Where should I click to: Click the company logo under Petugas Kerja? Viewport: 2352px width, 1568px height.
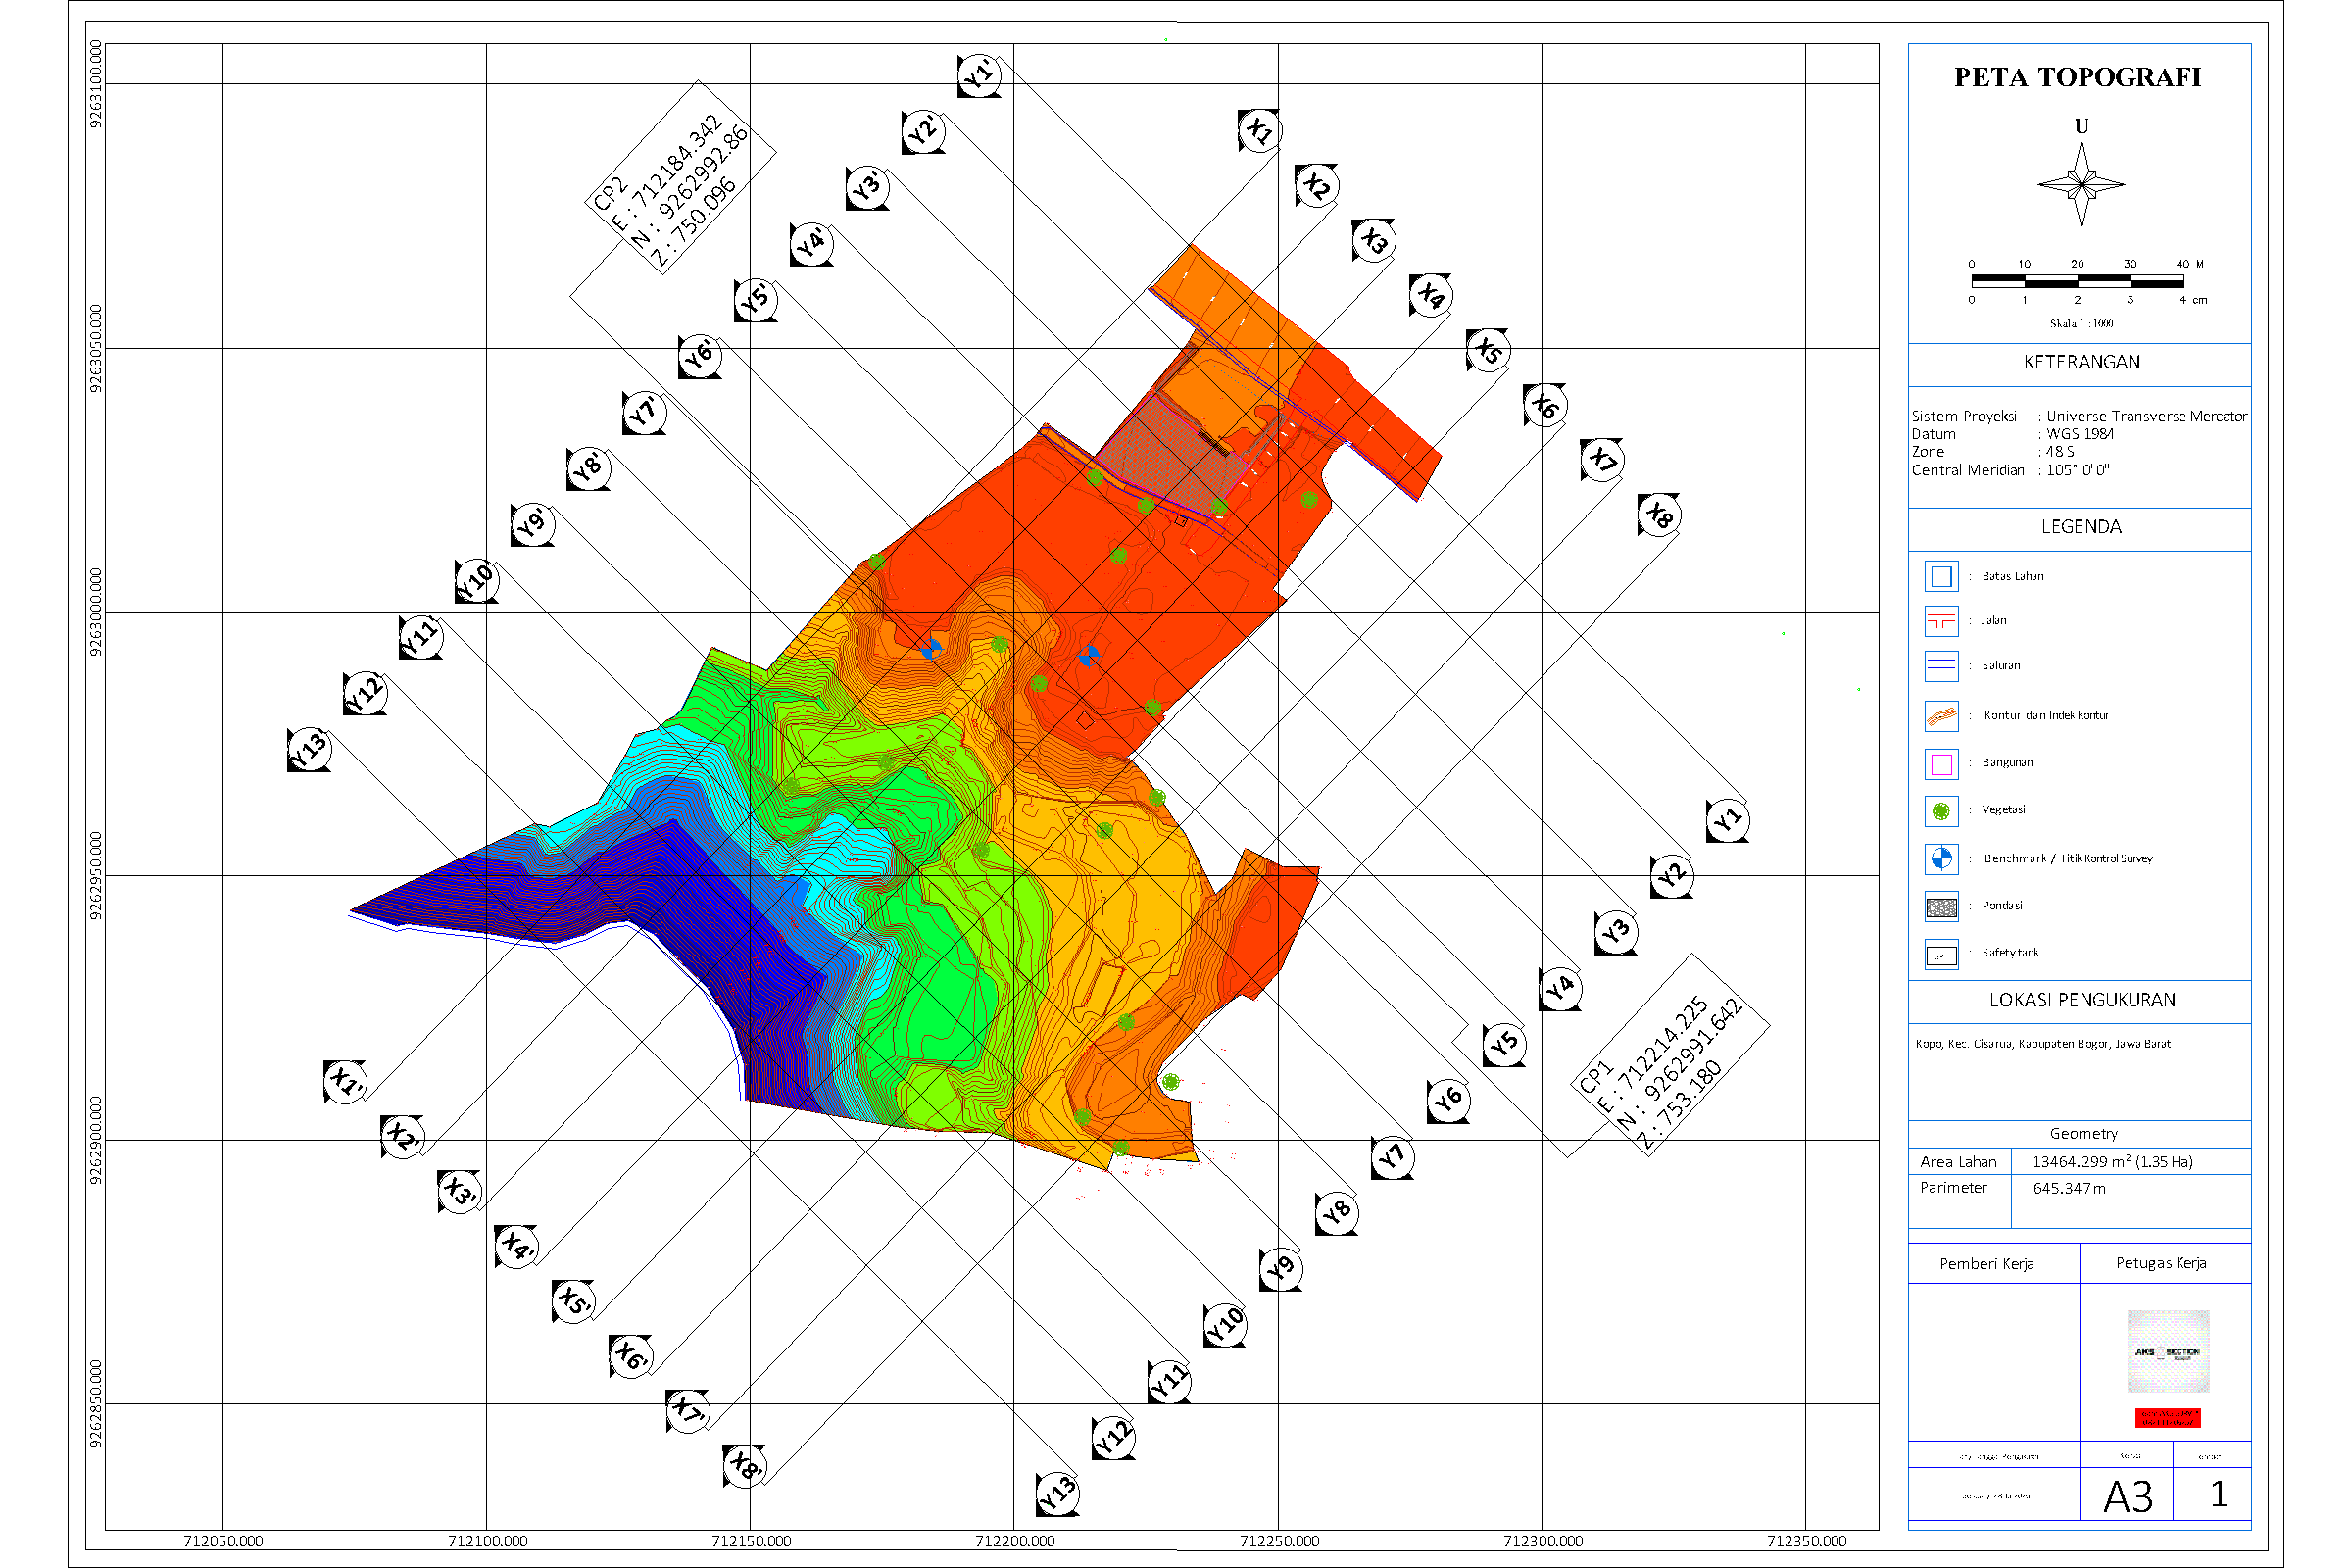[x=2168, y=1351]
